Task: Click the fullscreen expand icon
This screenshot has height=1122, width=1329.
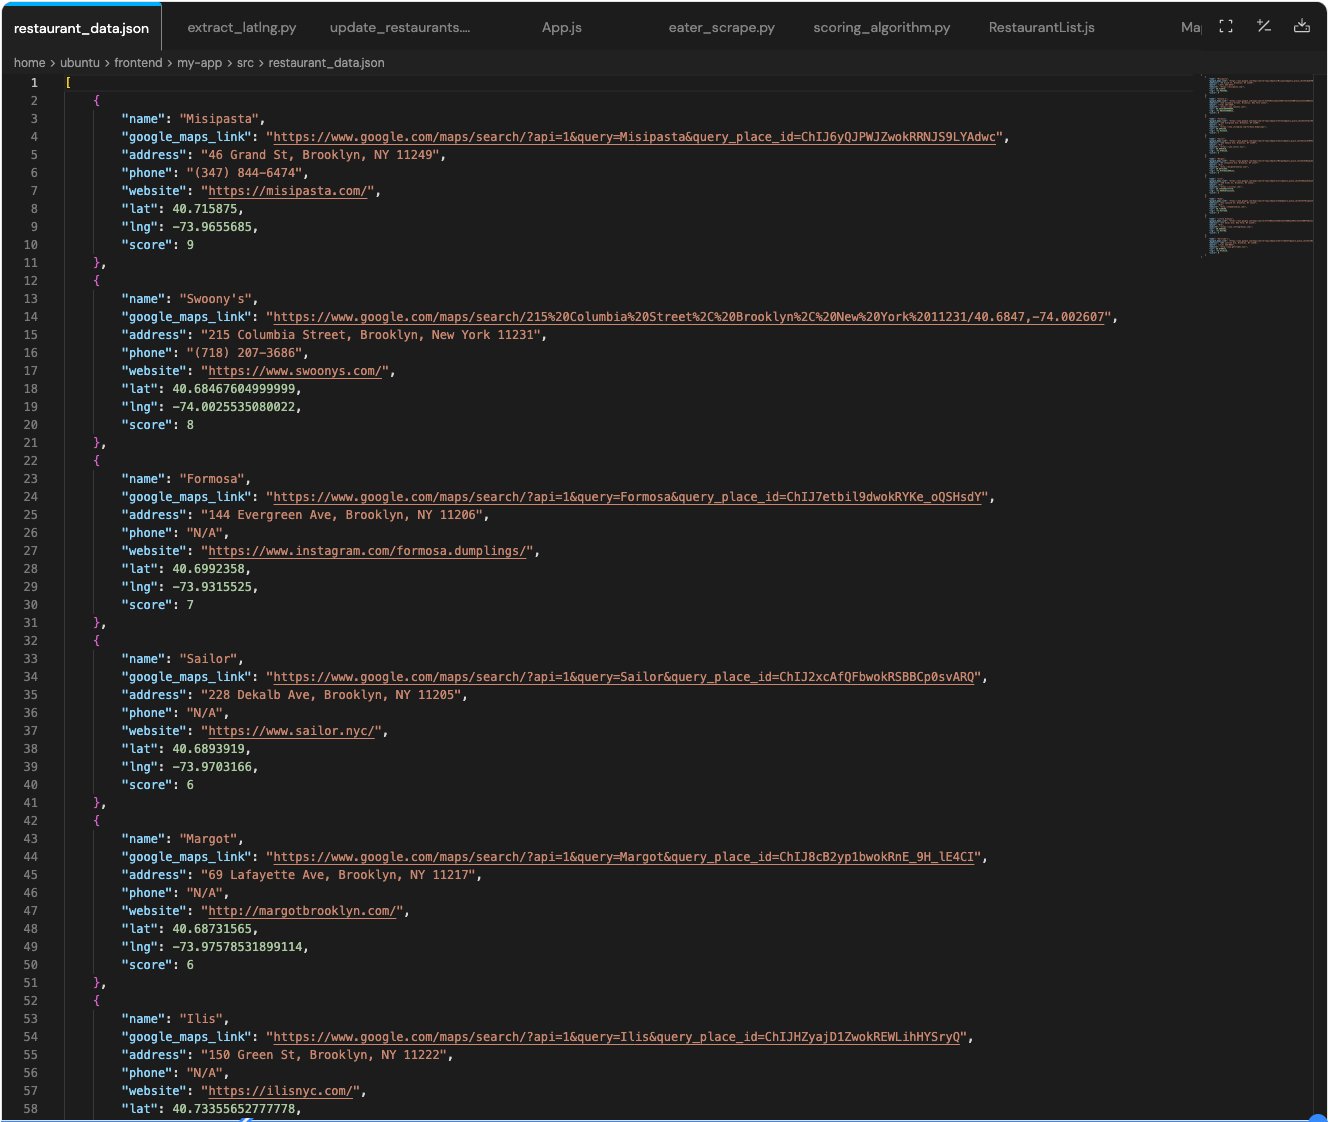Action: [x=1226, y=27]
